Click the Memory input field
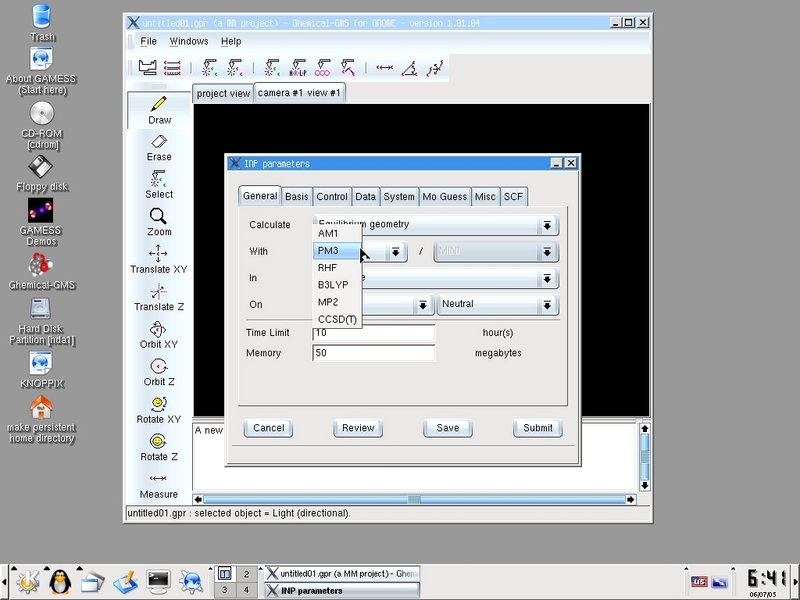This screenshot has height=600, width=800. click(x=374, y=353)
